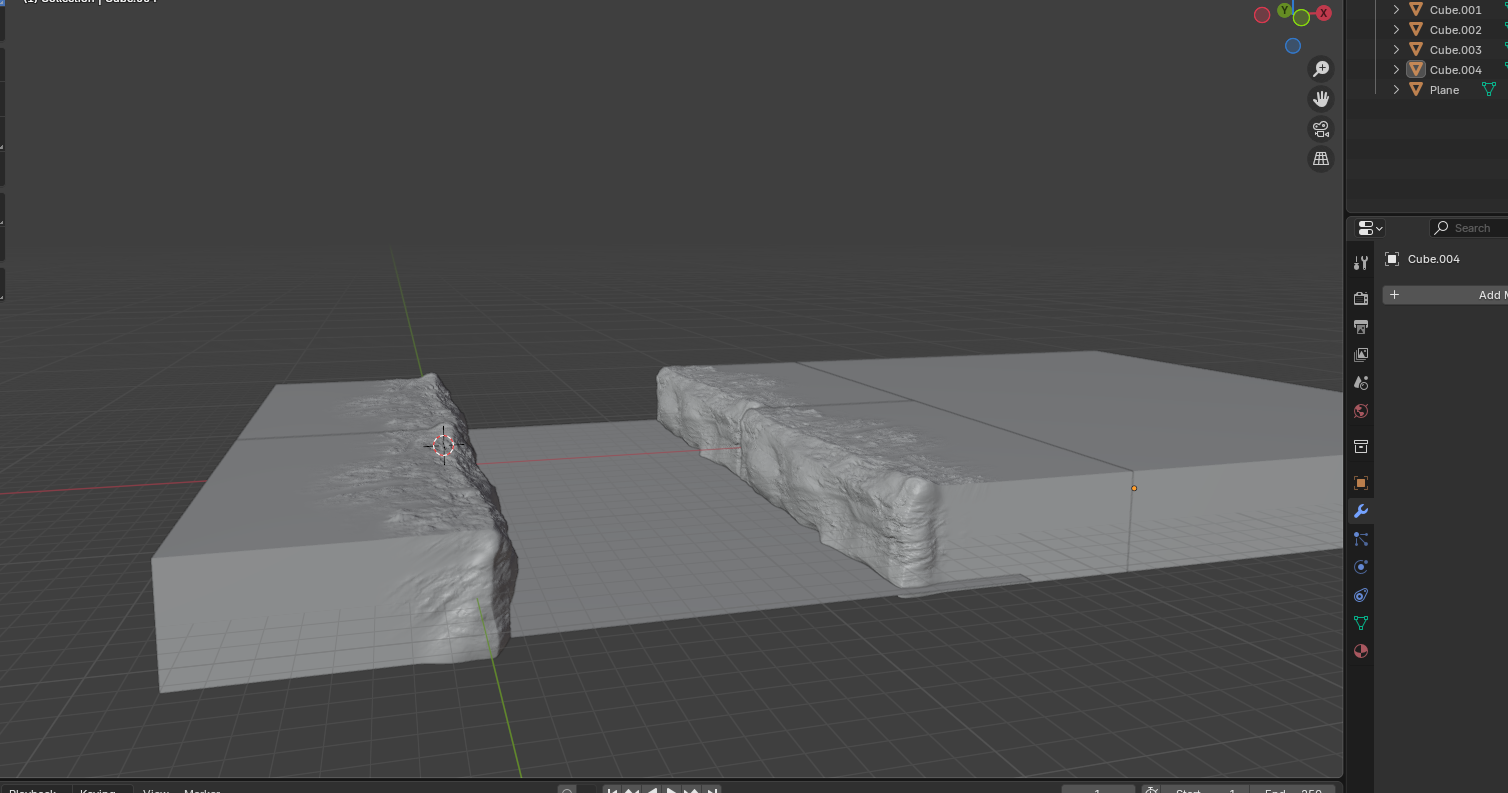This screenshot has width=1508, height=793.
Task: Toggle the camera view icon
Action: click(x=1321, y=129)
